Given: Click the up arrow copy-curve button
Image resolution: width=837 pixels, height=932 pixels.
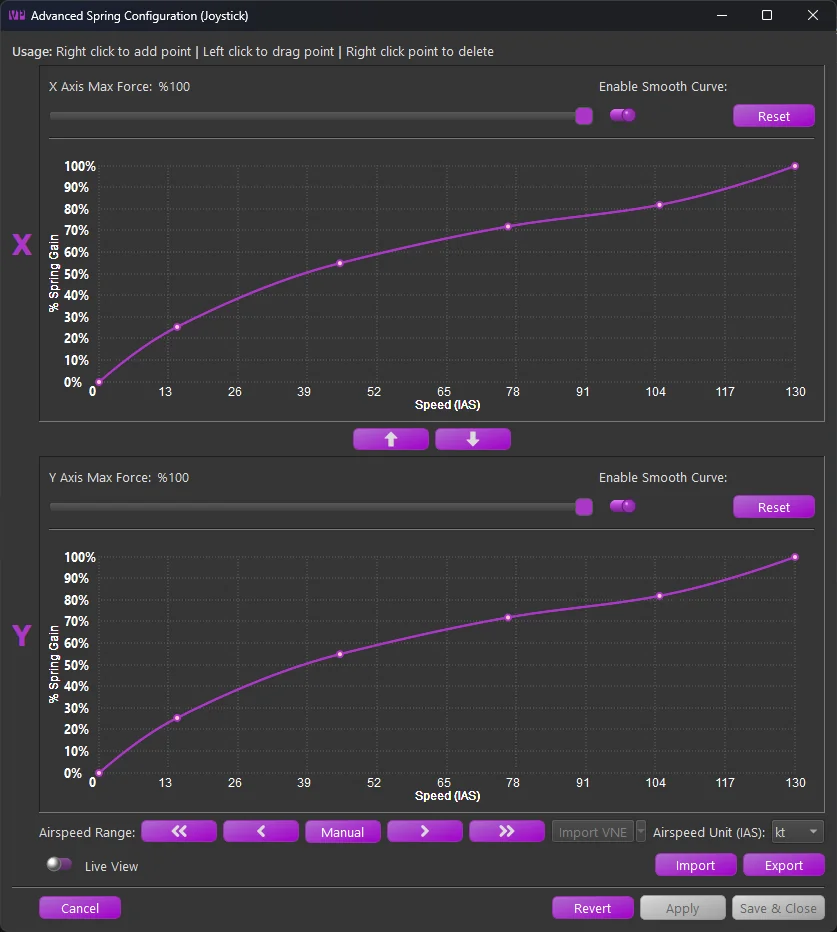Looking at the screenshot, I should [391, 439].
